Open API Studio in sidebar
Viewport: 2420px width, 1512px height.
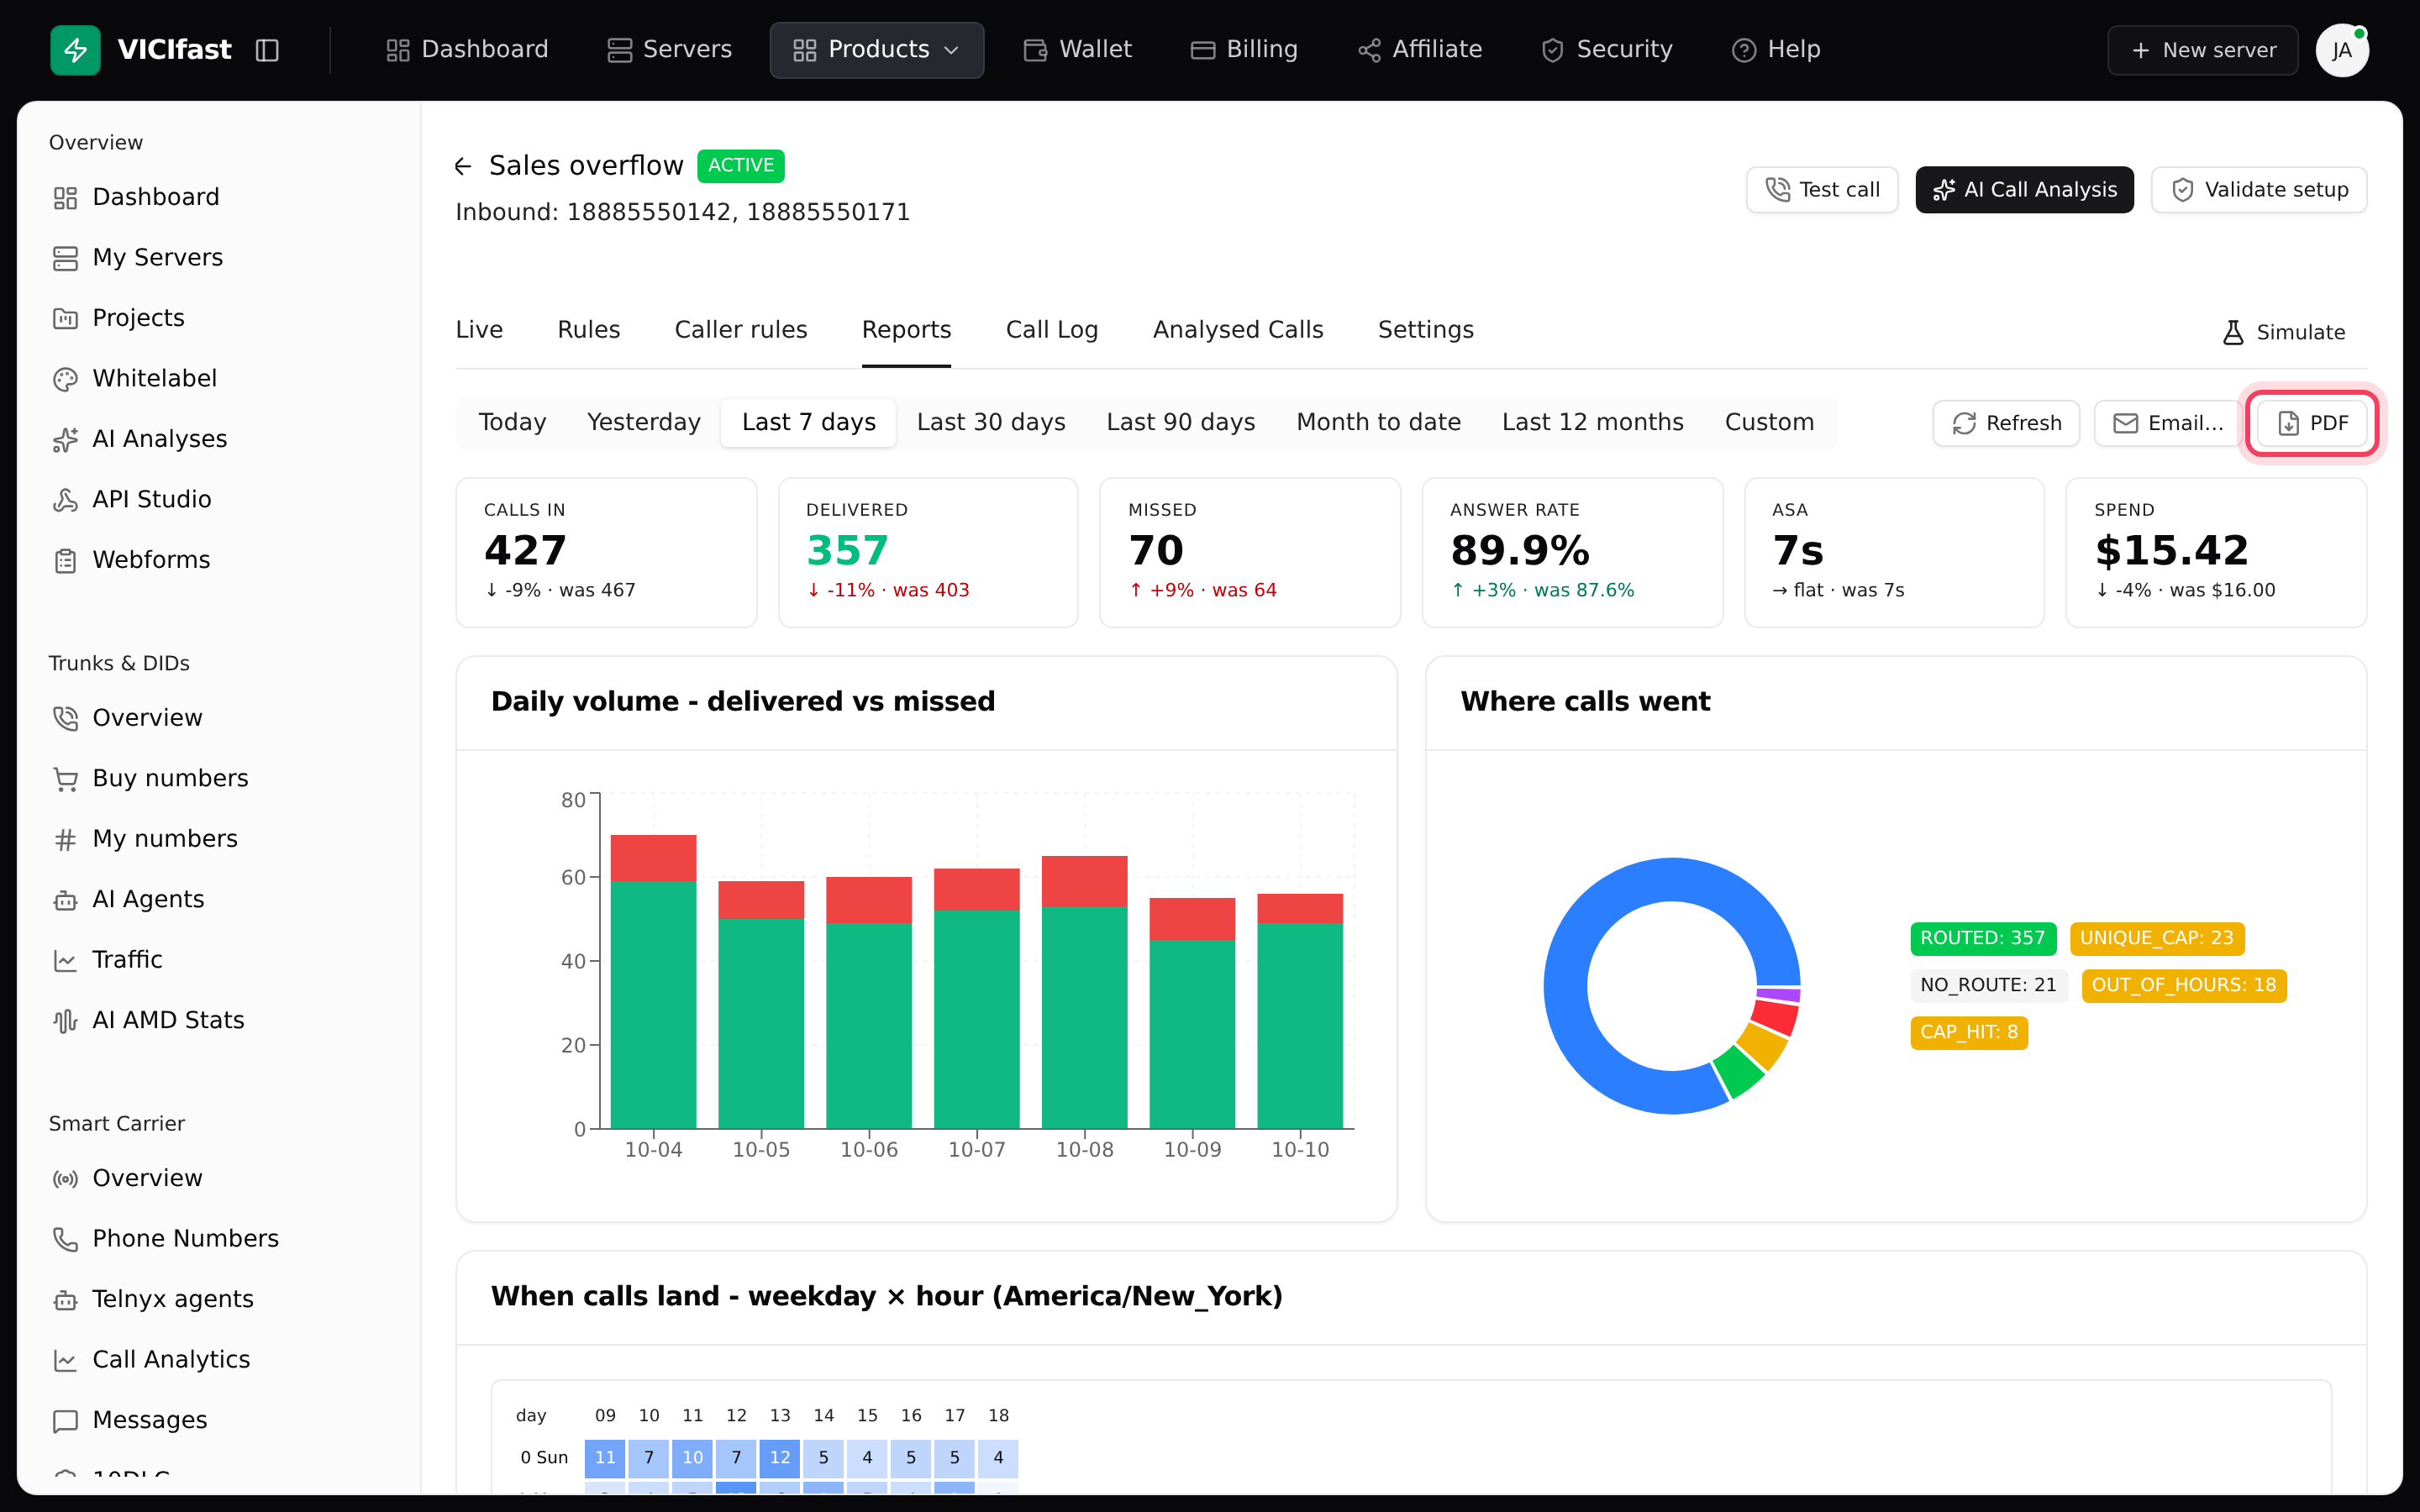coord(219,500)
